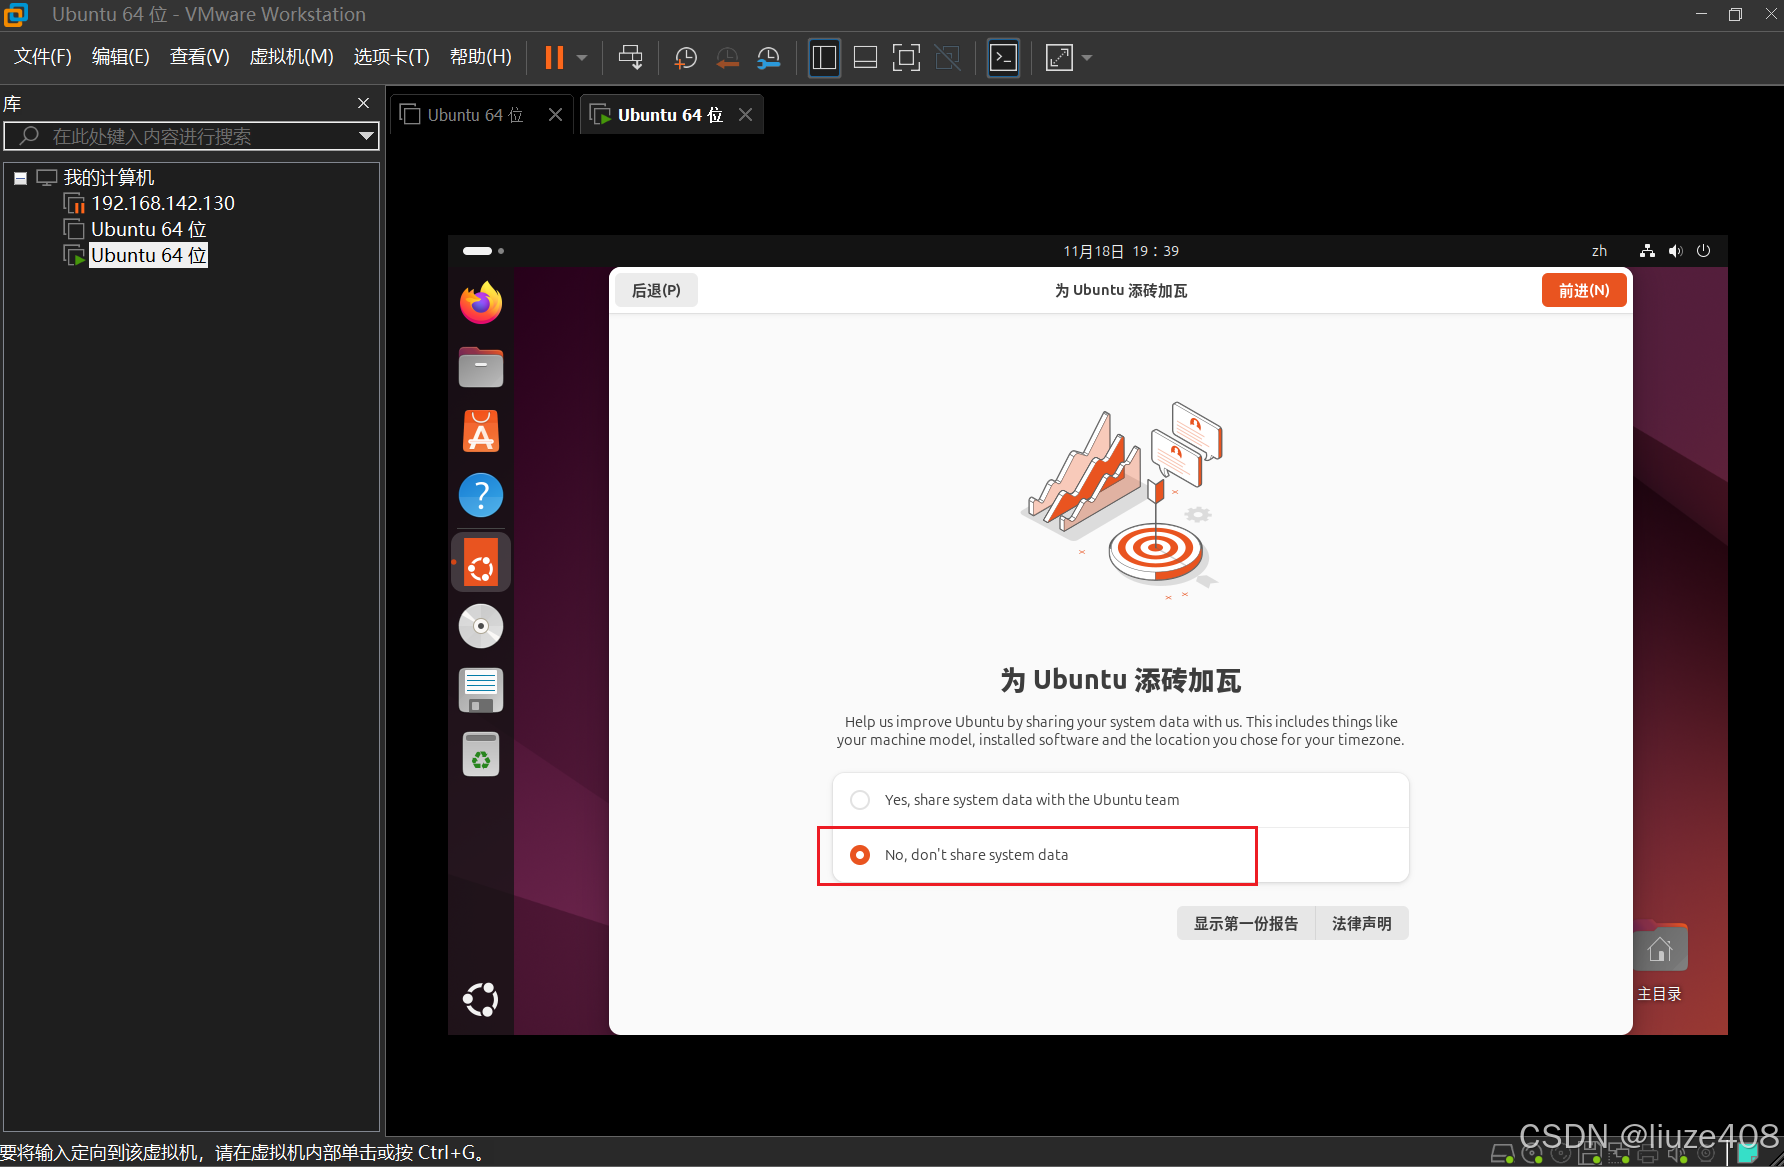Launch Firefox from the Ubuntu dock

(481, 303)
